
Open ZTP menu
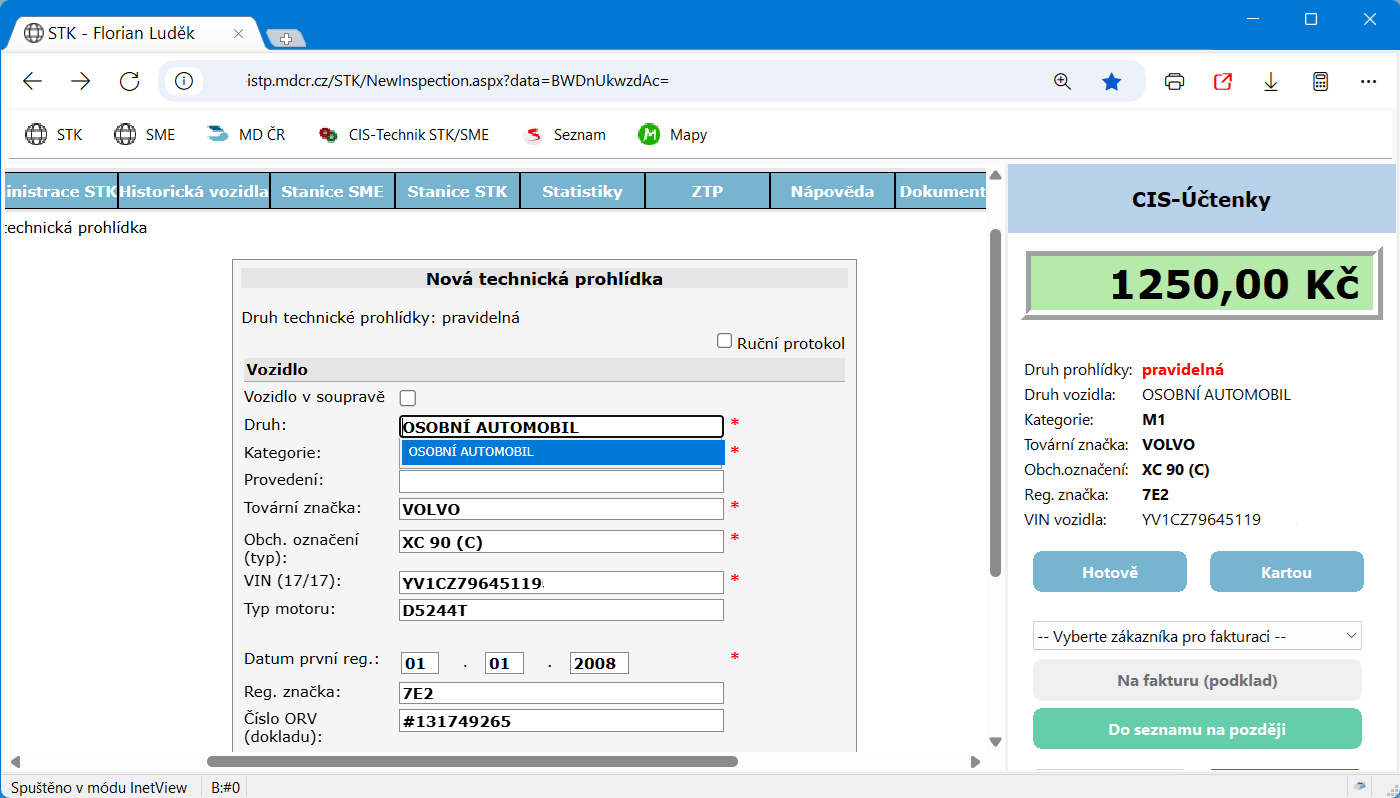[708, 191]
